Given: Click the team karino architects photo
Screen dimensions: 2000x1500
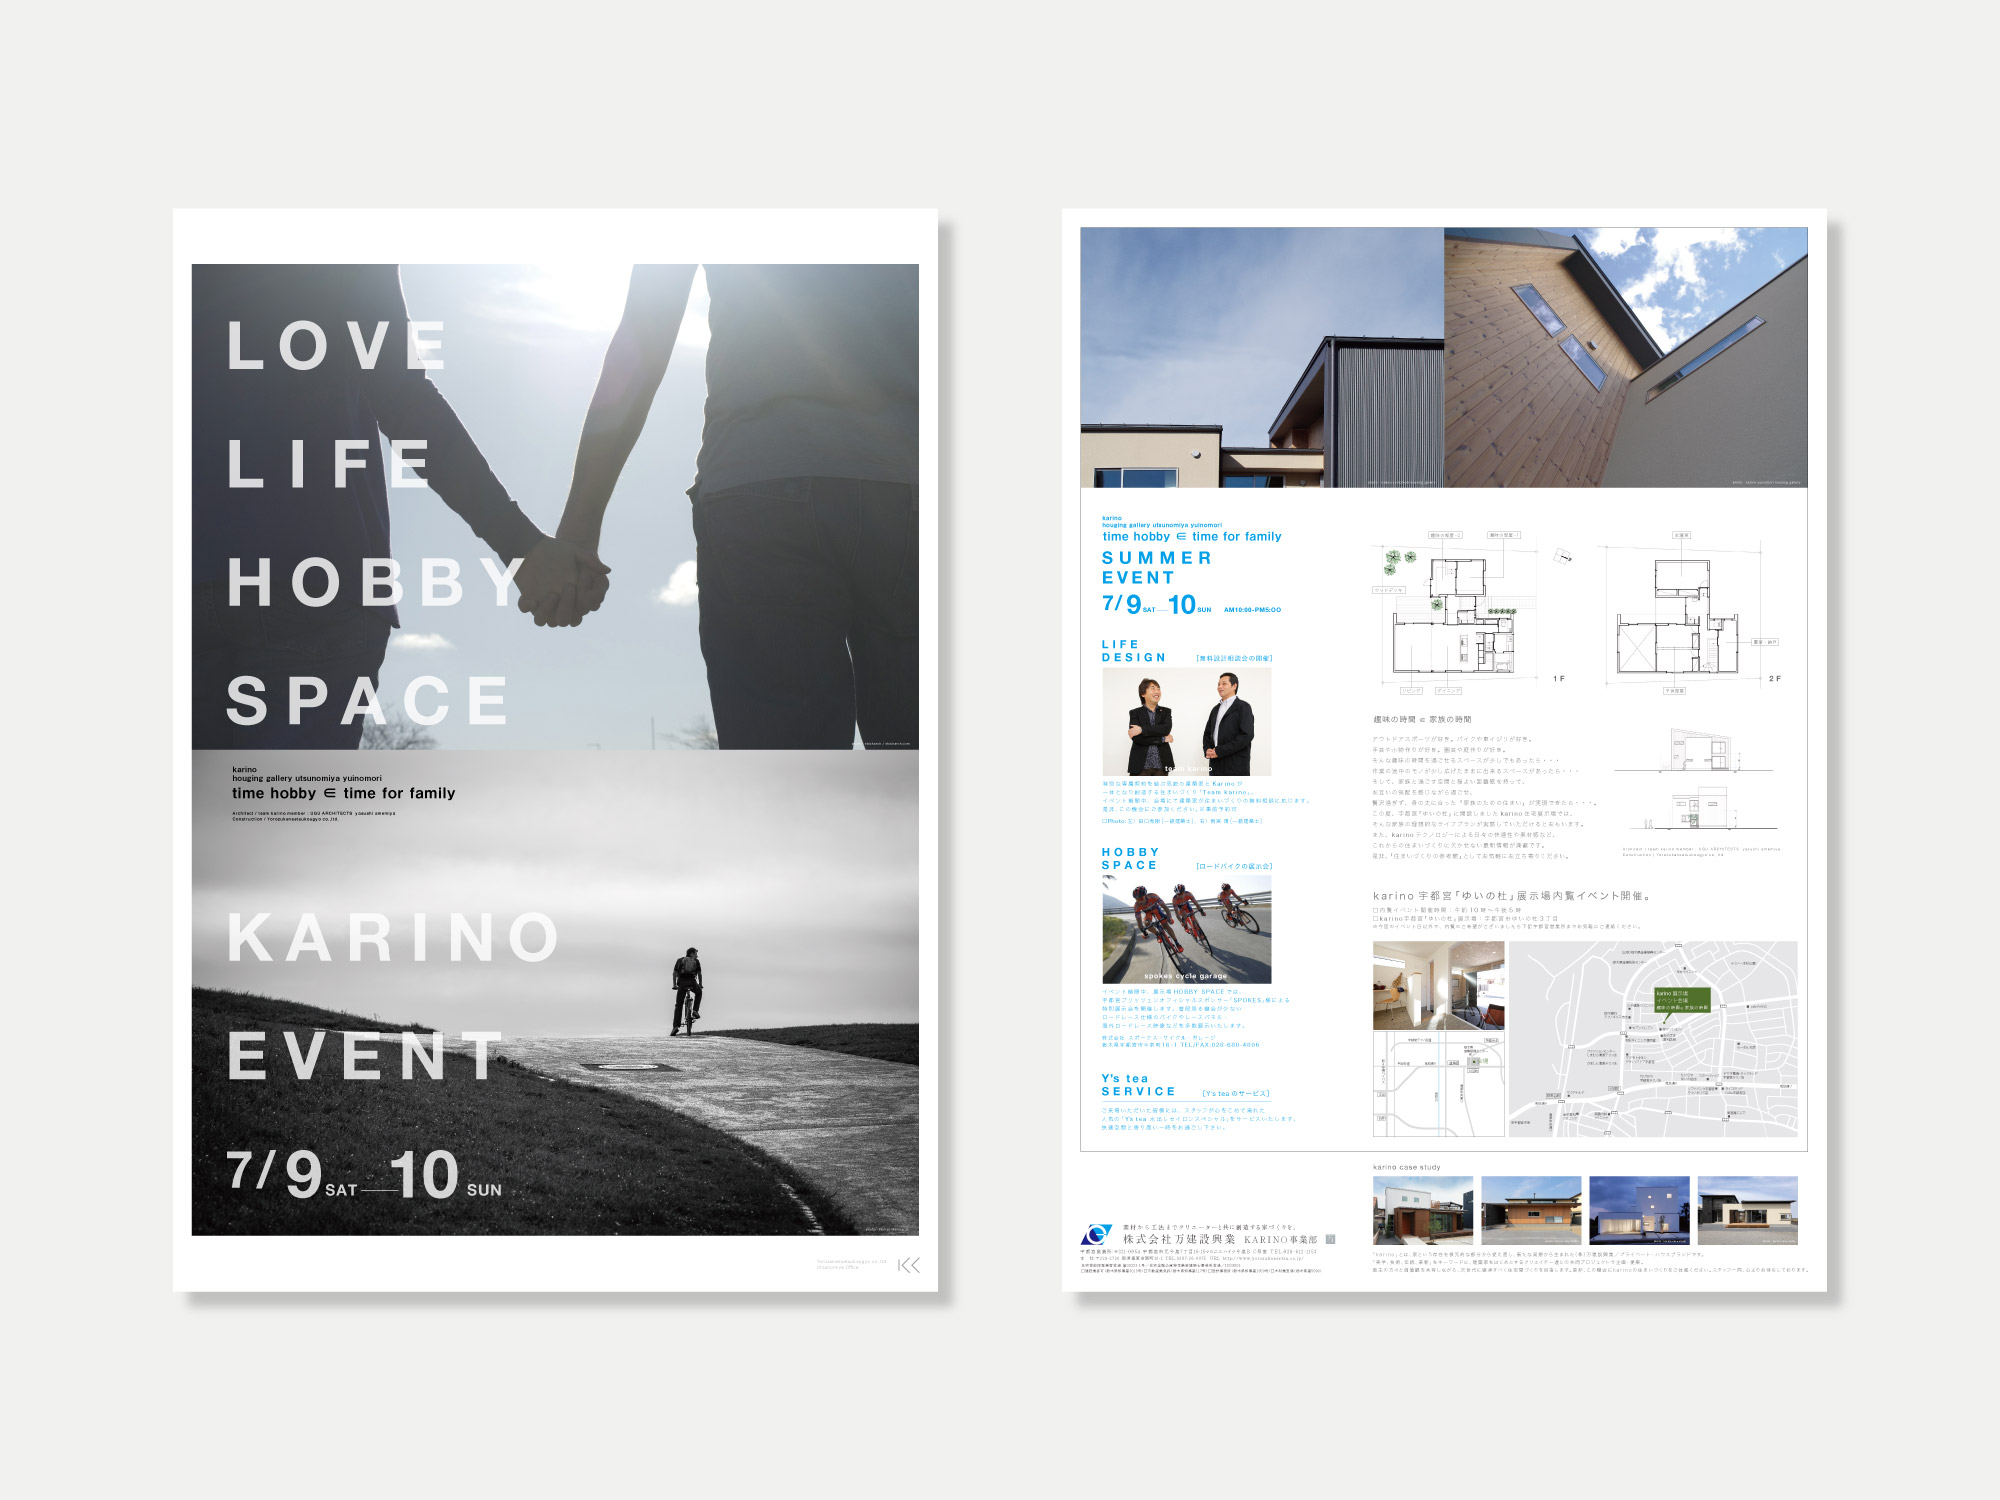Looking at the screenshot, I should pyautogui.click(x=1186, y=722).
